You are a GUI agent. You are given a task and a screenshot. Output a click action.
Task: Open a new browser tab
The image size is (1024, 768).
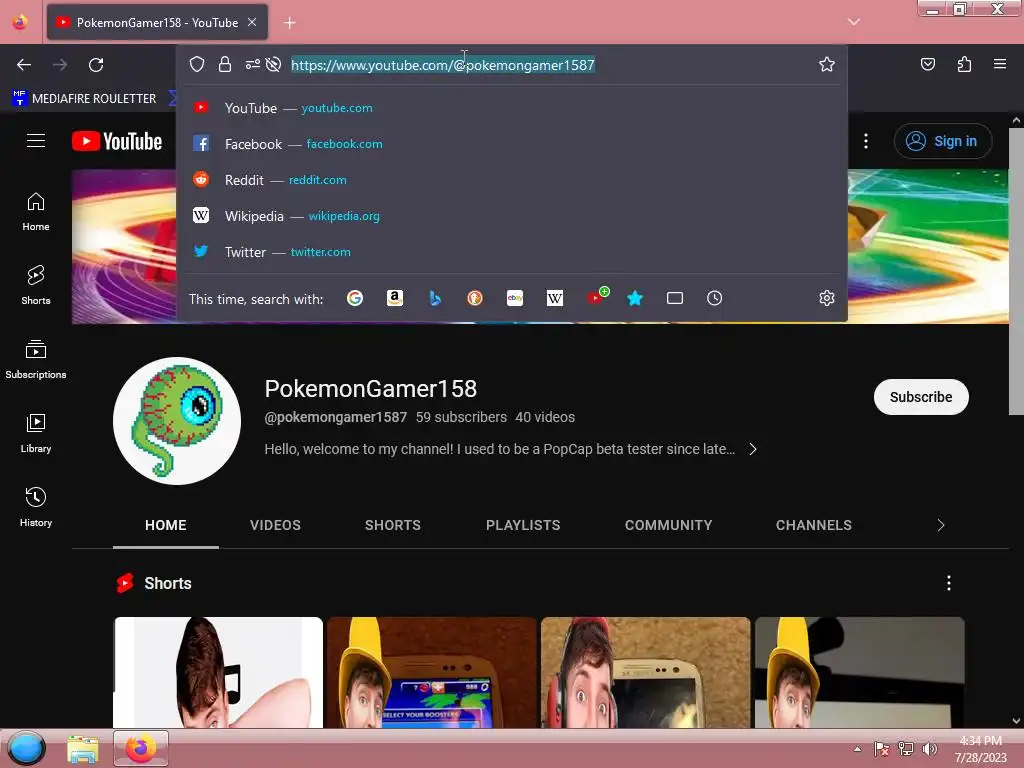pyautogui.click(x=290, y=23)
